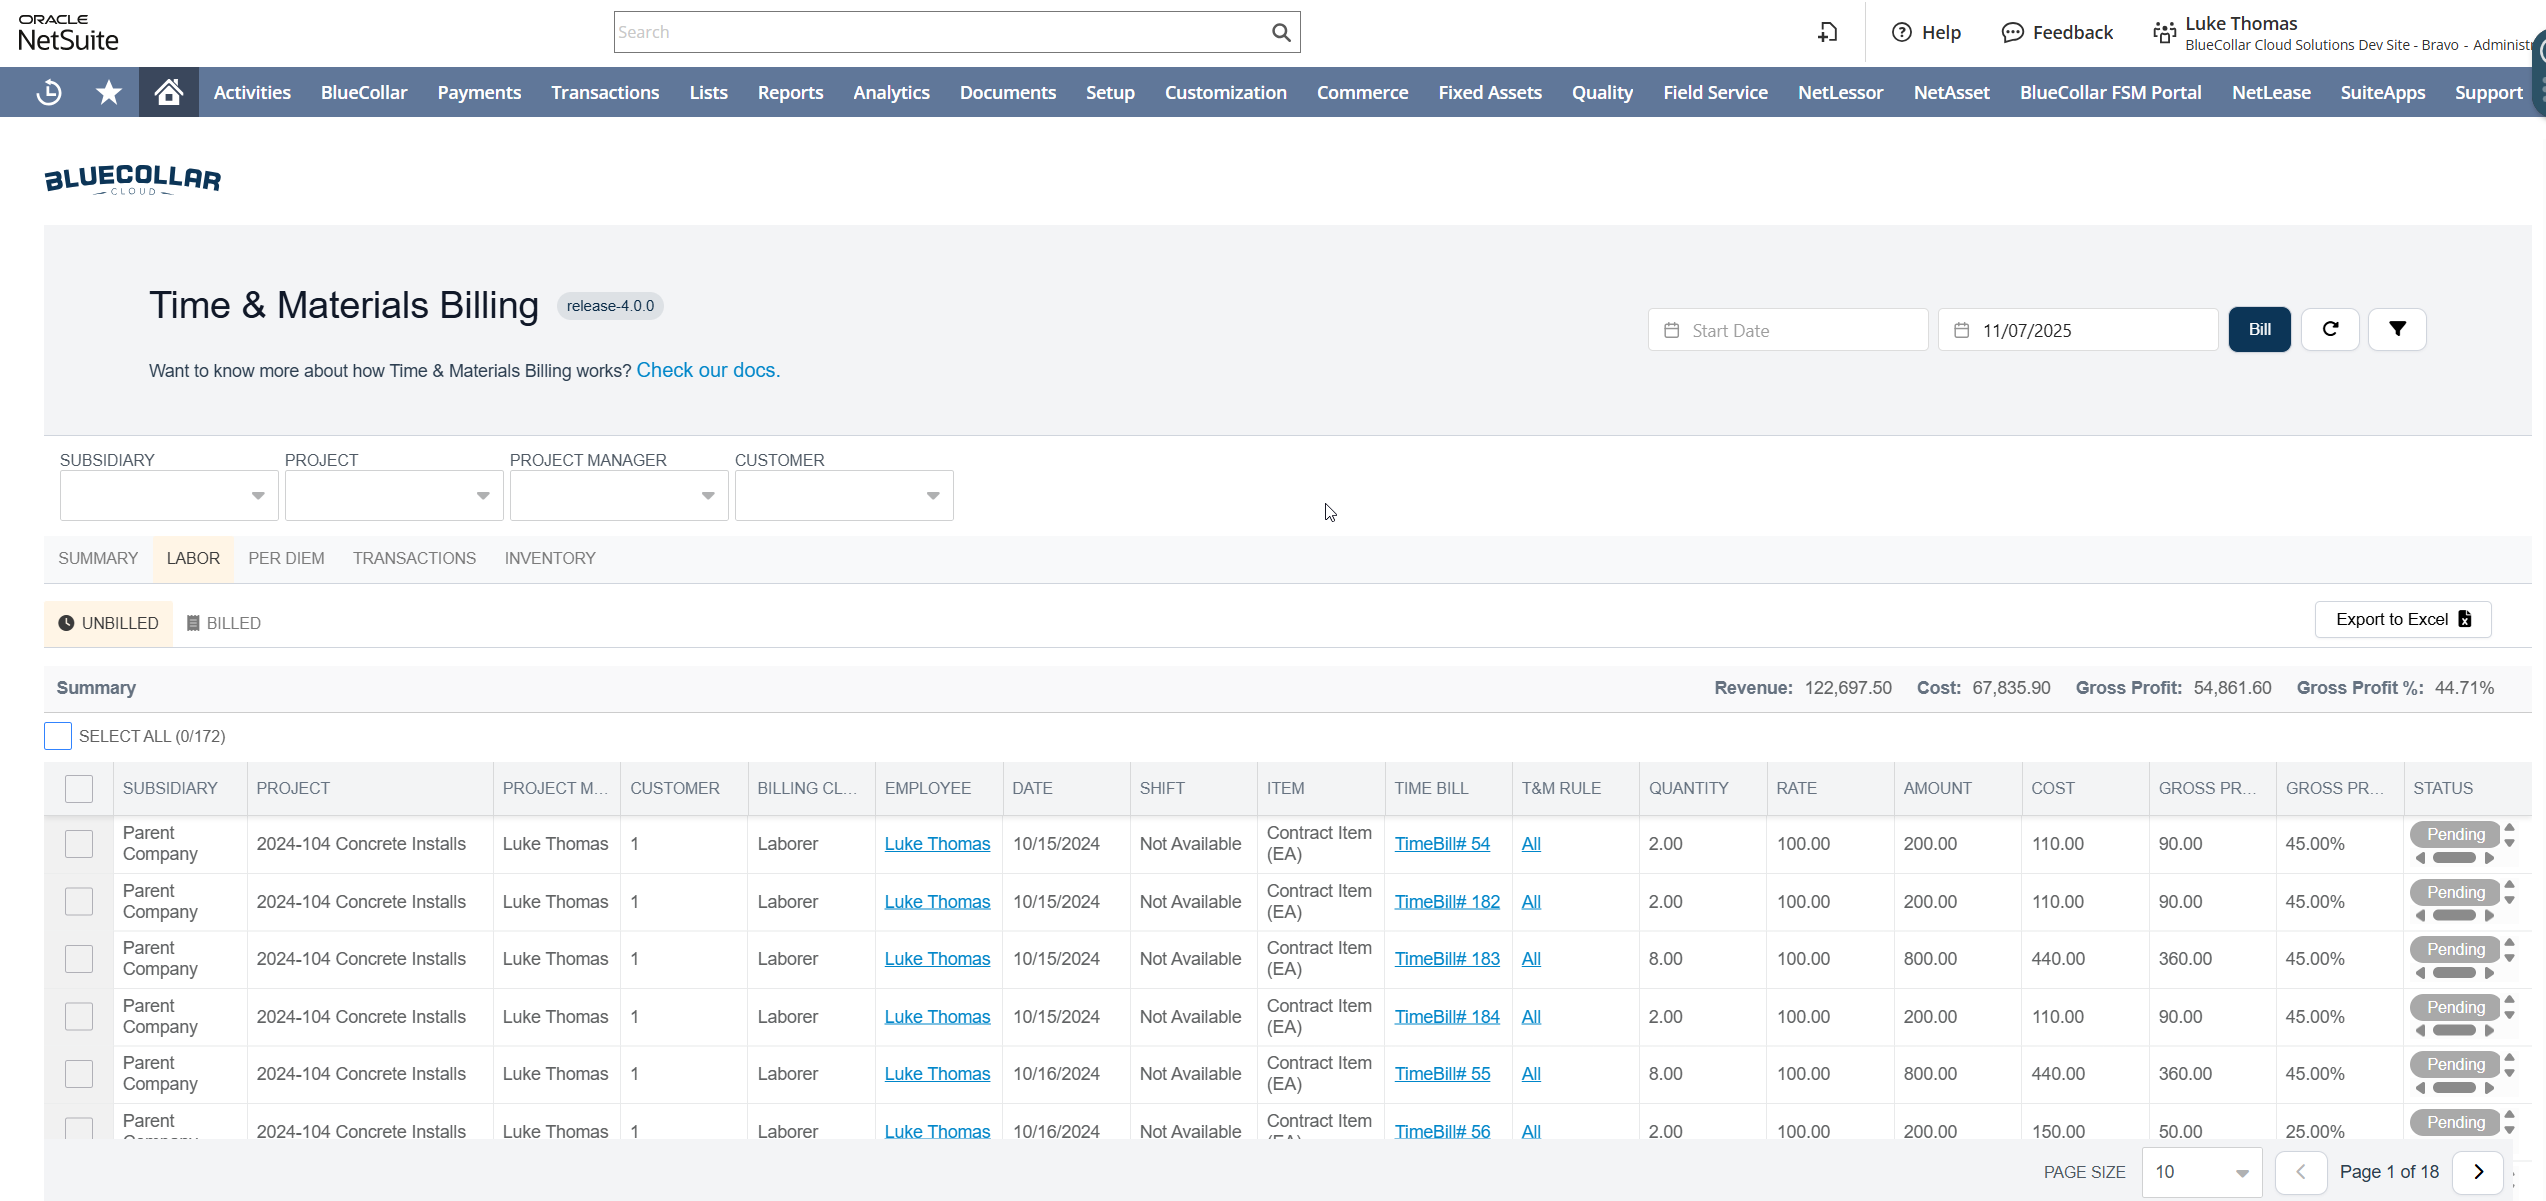Open the PAGE SIZE dropdown
The image size is (2546, 1201).
tap(2201, 1172)
